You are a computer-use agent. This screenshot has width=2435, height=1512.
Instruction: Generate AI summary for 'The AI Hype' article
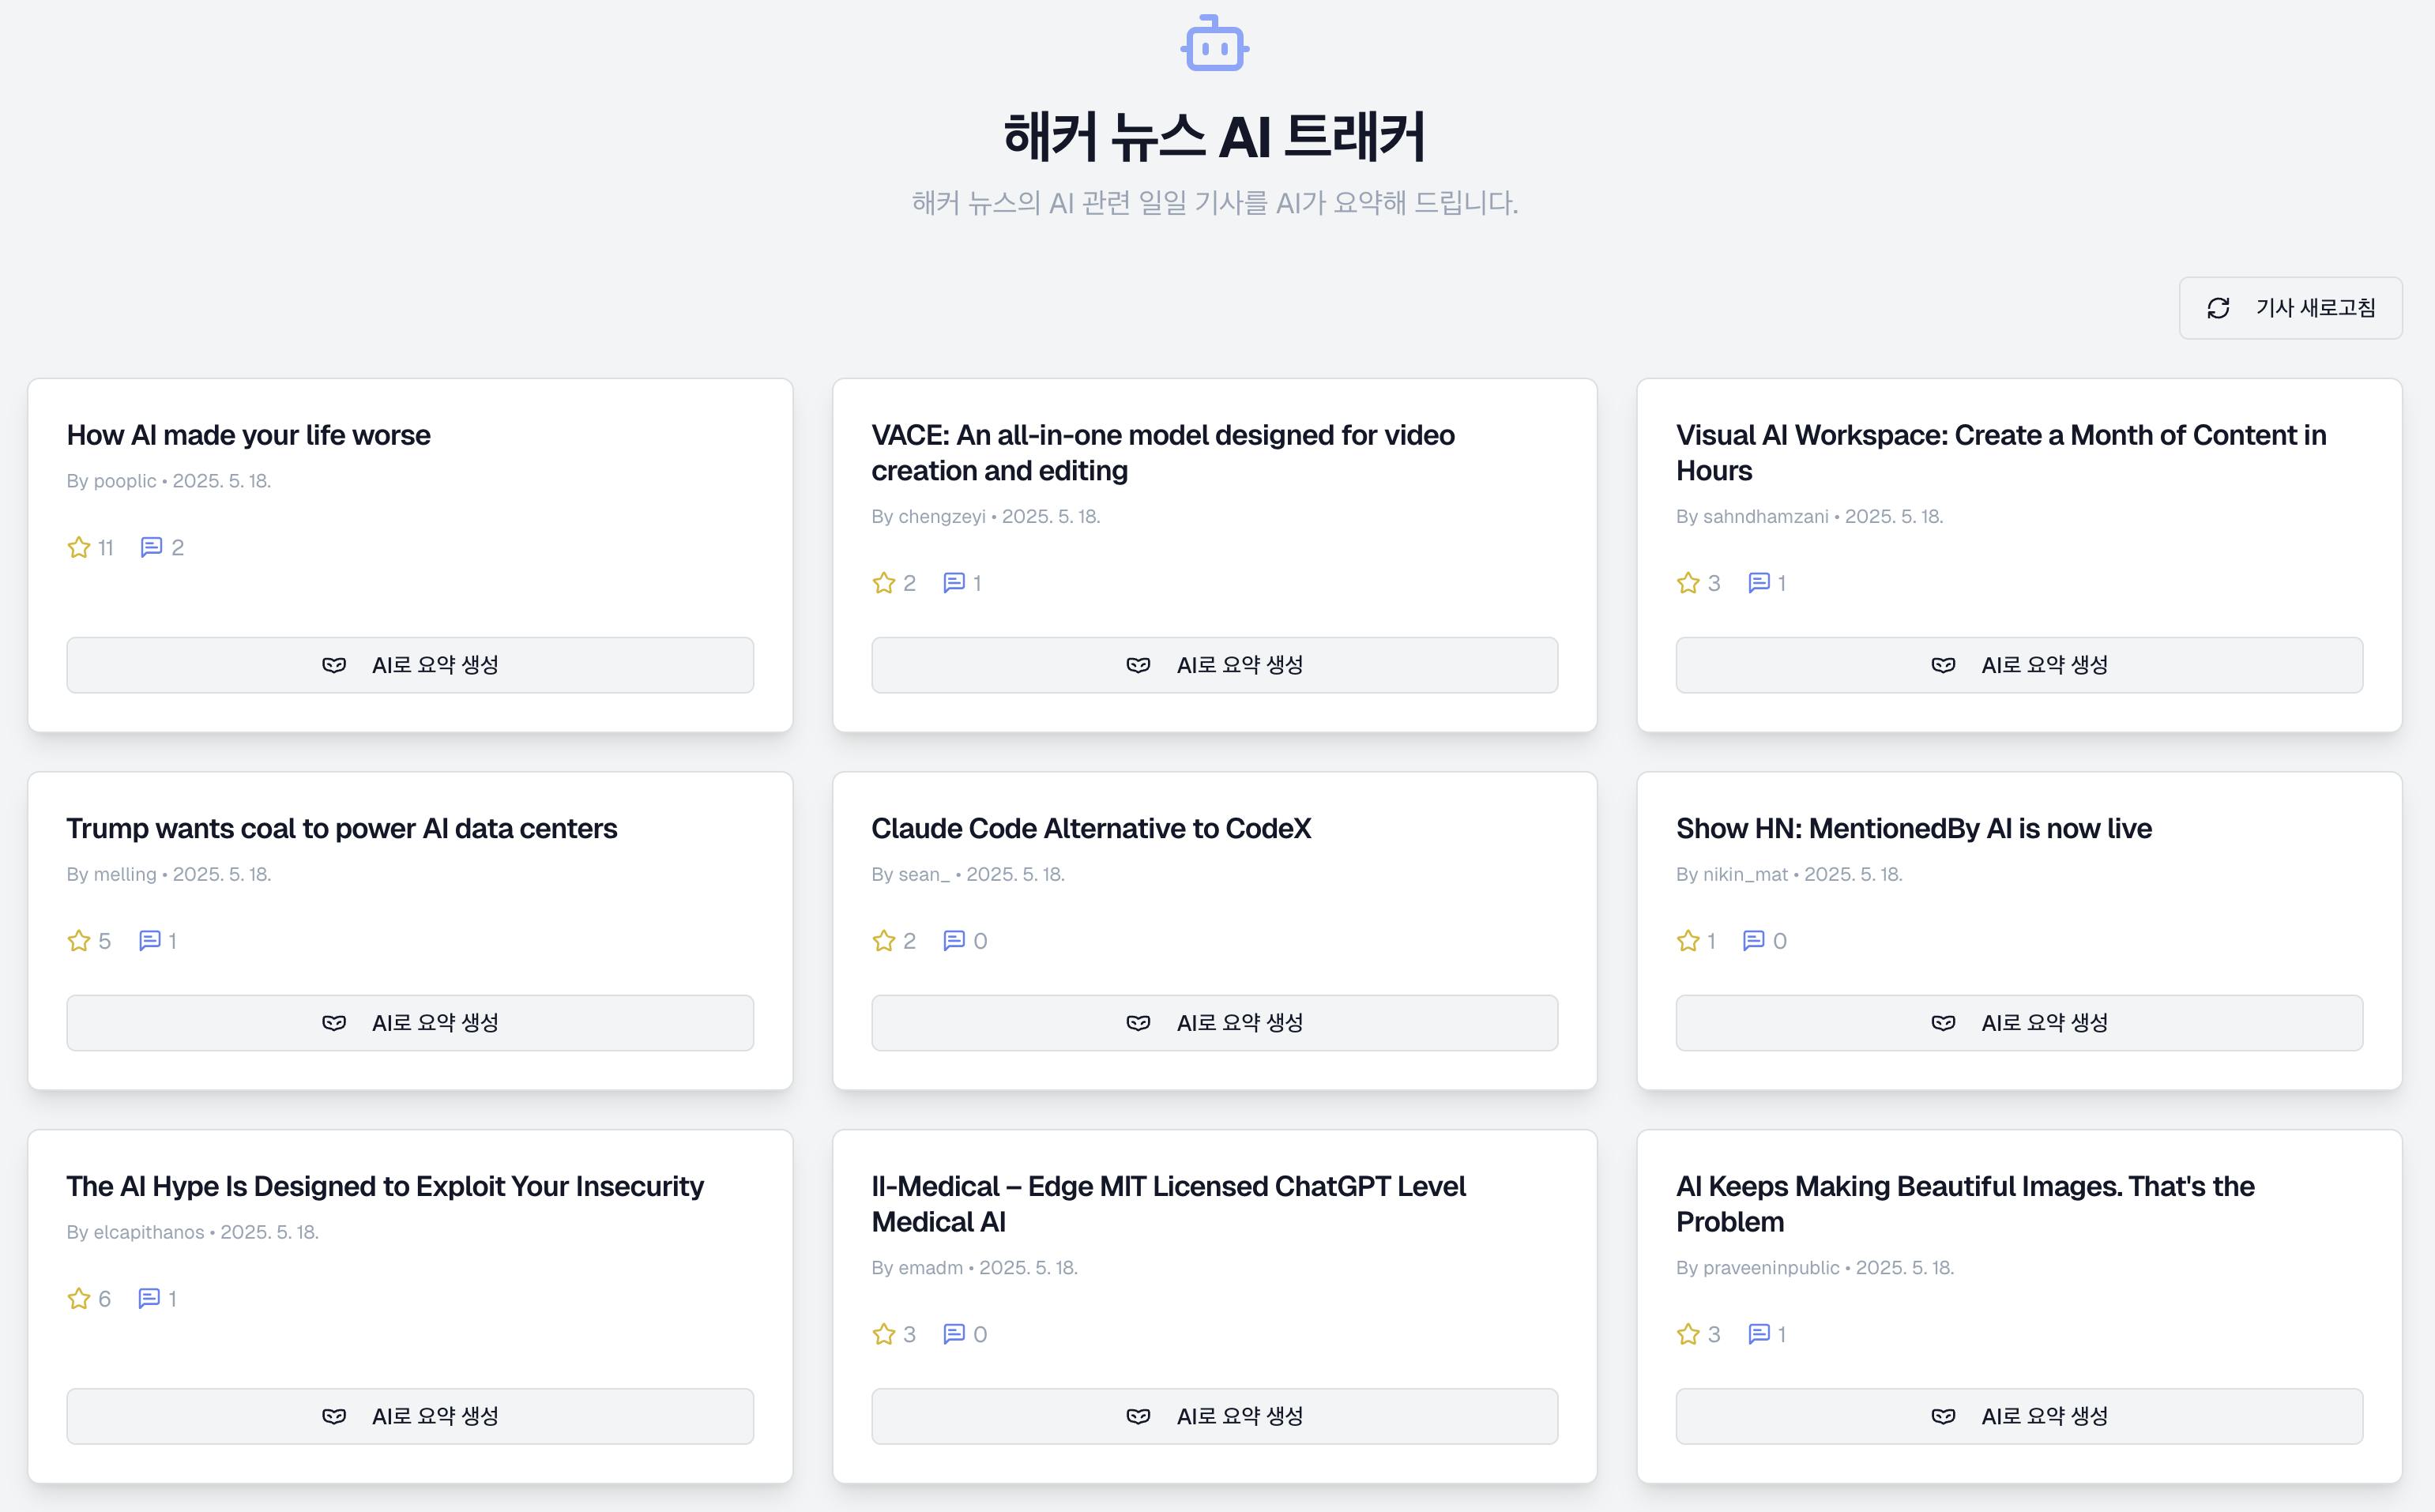point(410,1416)
